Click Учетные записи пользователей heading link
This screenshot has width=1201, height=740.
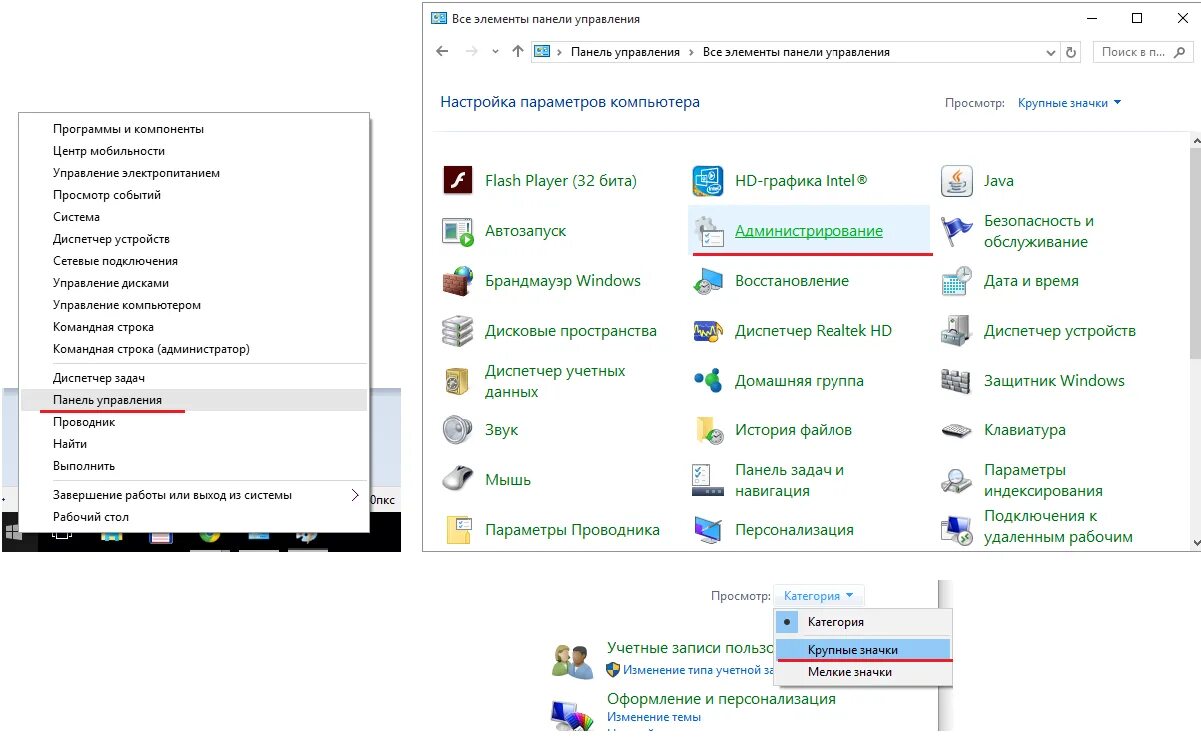pyautogui.click(x=691, y=648)
